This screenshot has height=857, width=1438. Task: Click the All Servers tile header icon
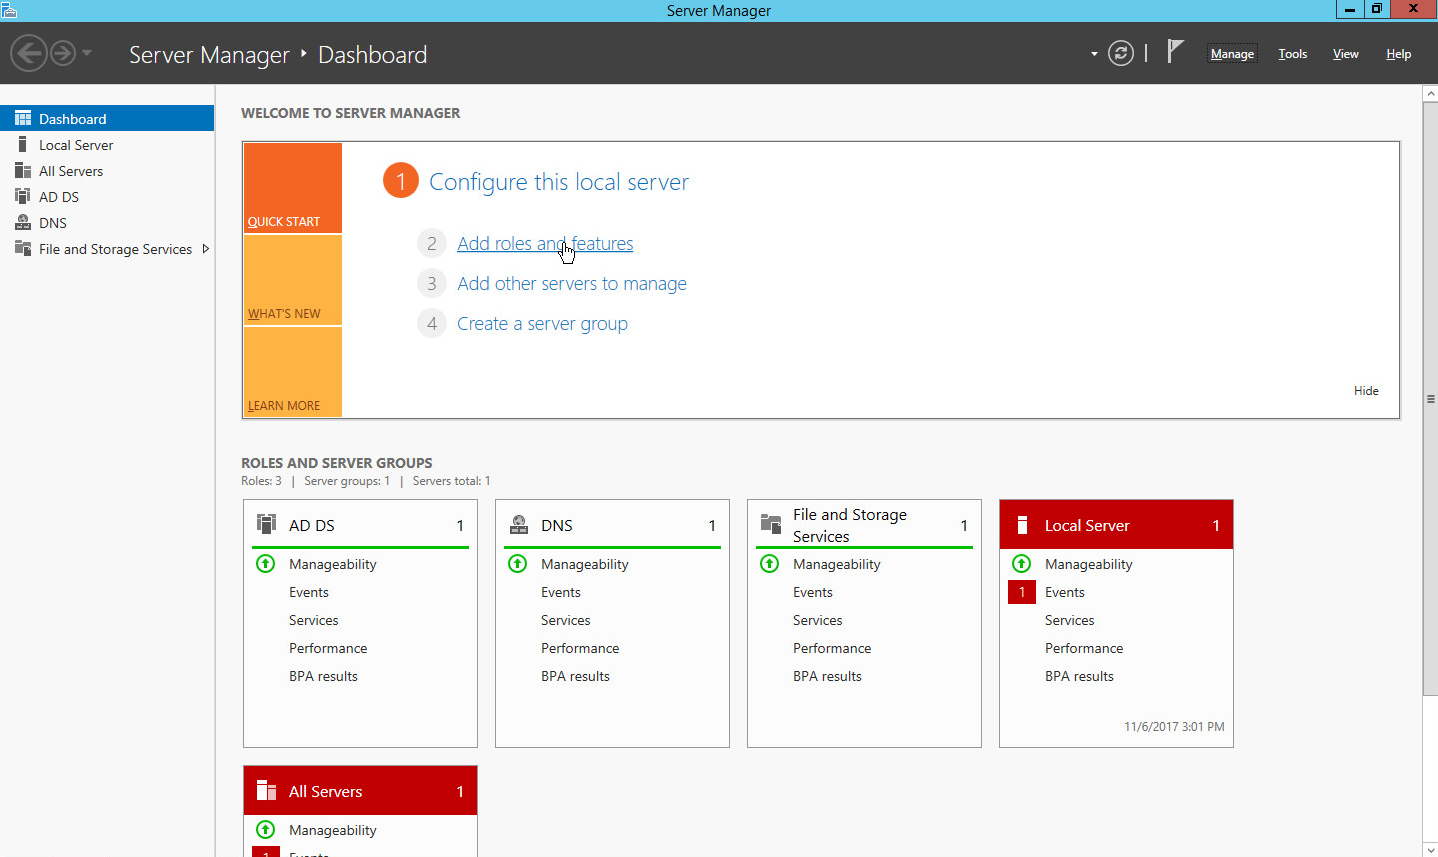click(266, 791)
